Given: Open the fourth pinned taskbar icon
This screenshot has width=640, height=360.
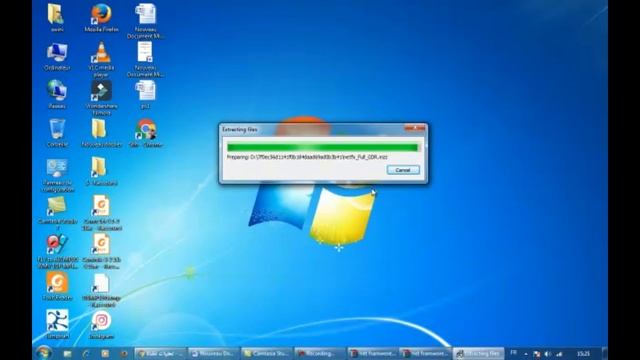Looking at the screenshot, I should 124,353.
